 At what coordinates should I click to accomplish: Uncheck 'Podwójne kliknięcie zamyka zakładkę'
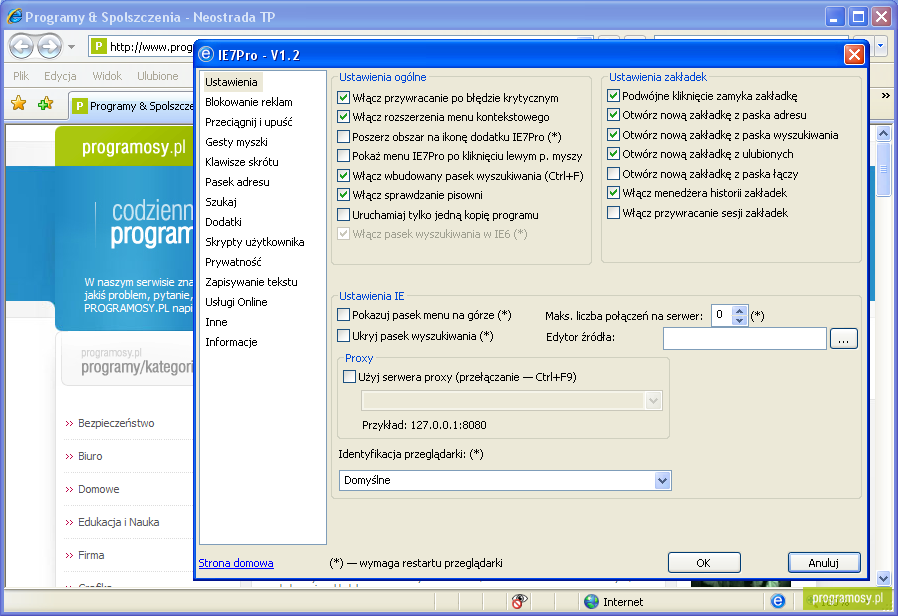tap(613, 96)
